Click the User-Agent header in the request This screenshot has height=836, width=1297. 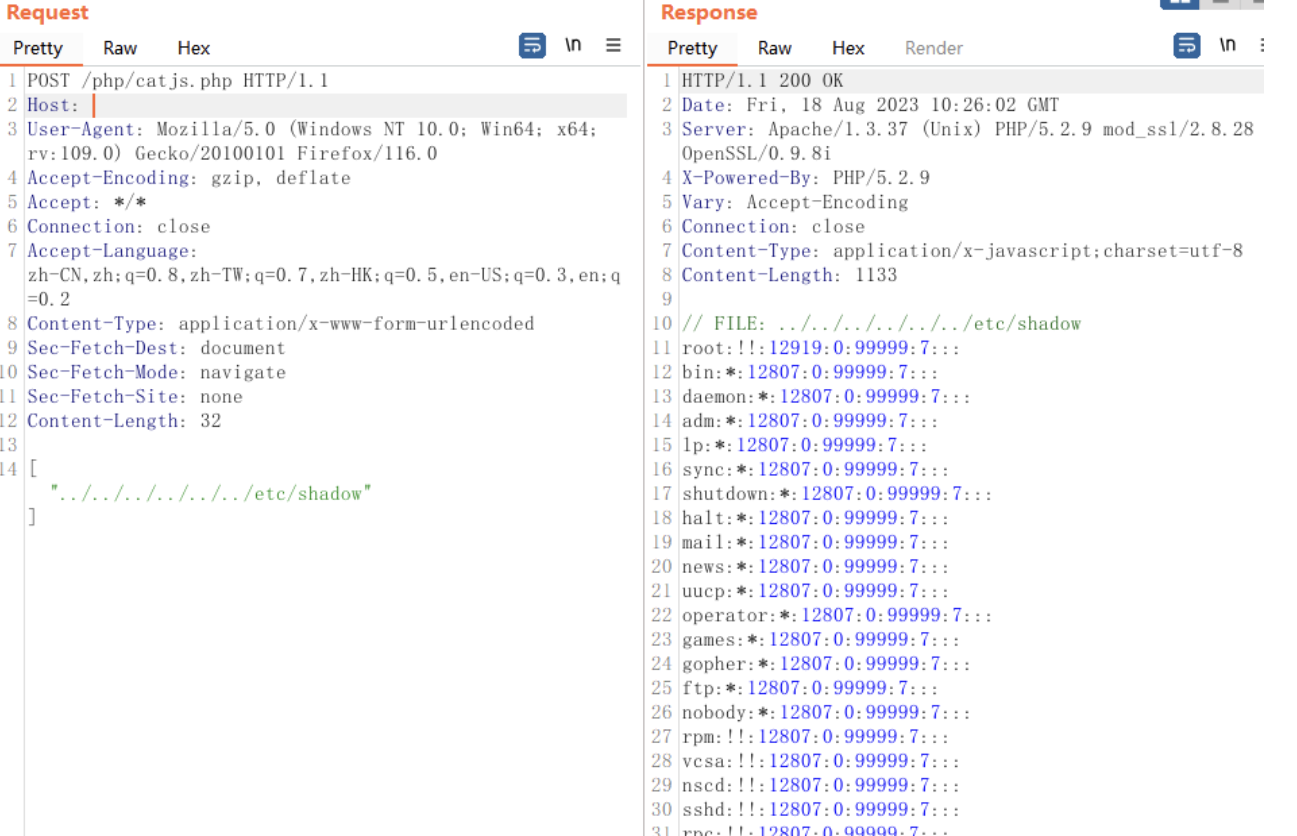pyautogui.click(x=312, y=141)
